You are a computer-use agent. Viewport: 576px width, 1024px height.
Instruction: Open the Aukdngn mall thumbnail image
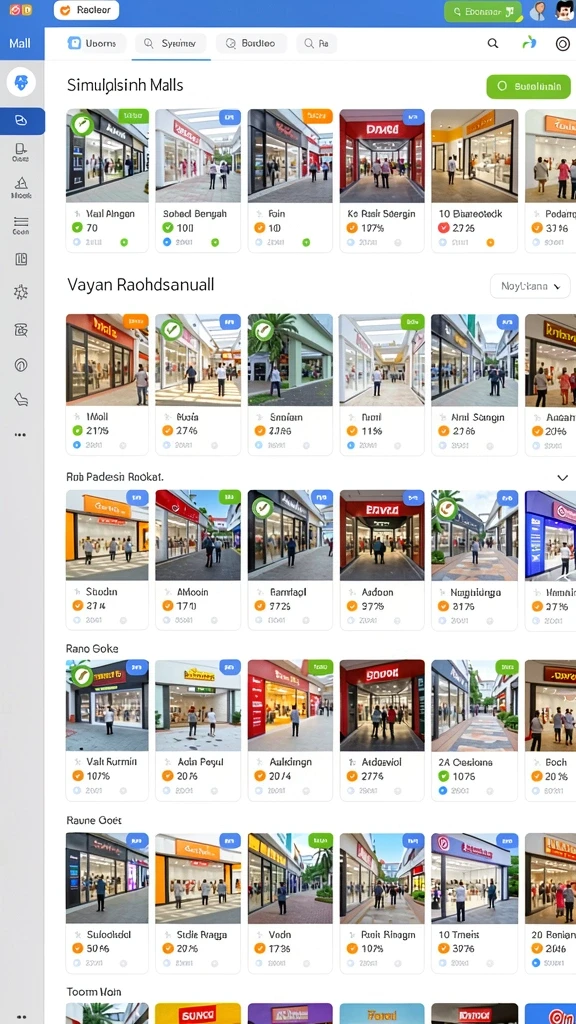coord(290,705)
